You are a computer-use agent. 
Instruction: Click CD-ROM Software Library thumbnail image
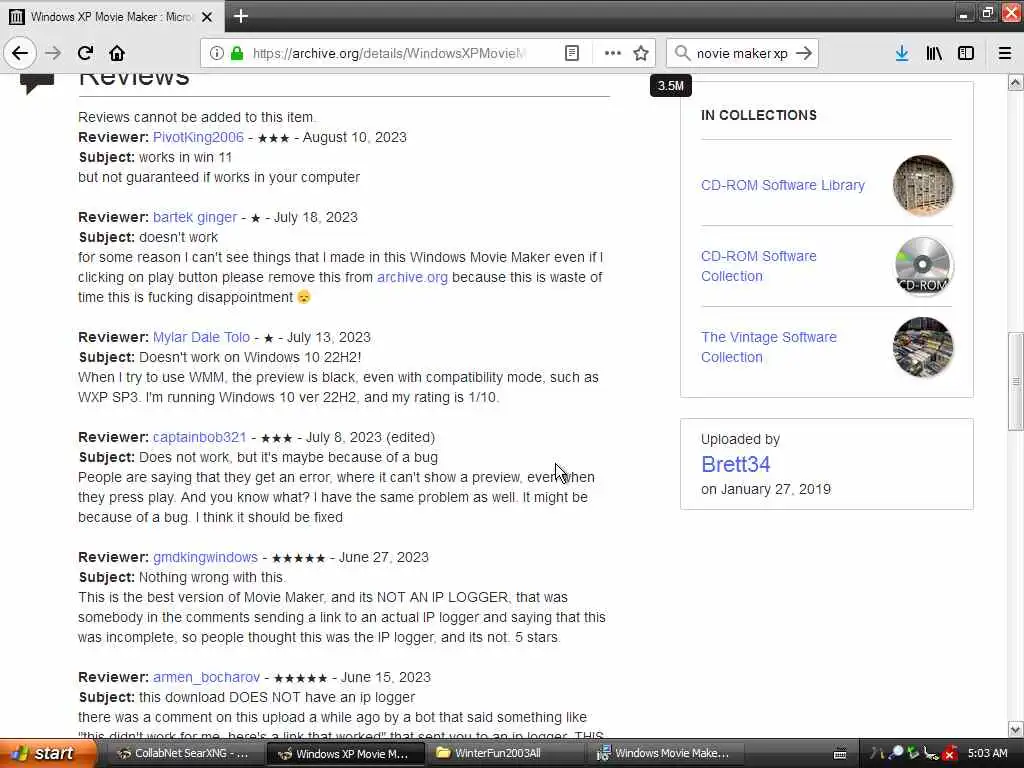coord(922,185)
